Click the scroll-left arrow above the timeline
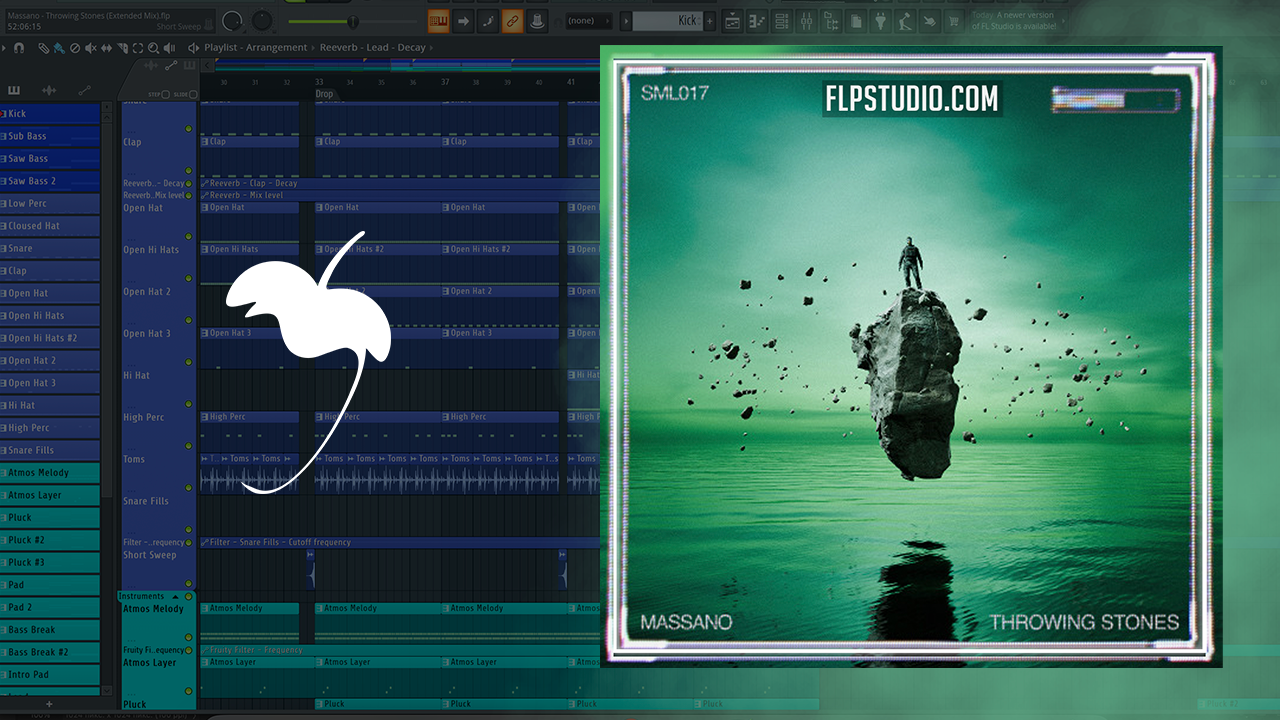The image size is (1280, 720). pos(208,66)
